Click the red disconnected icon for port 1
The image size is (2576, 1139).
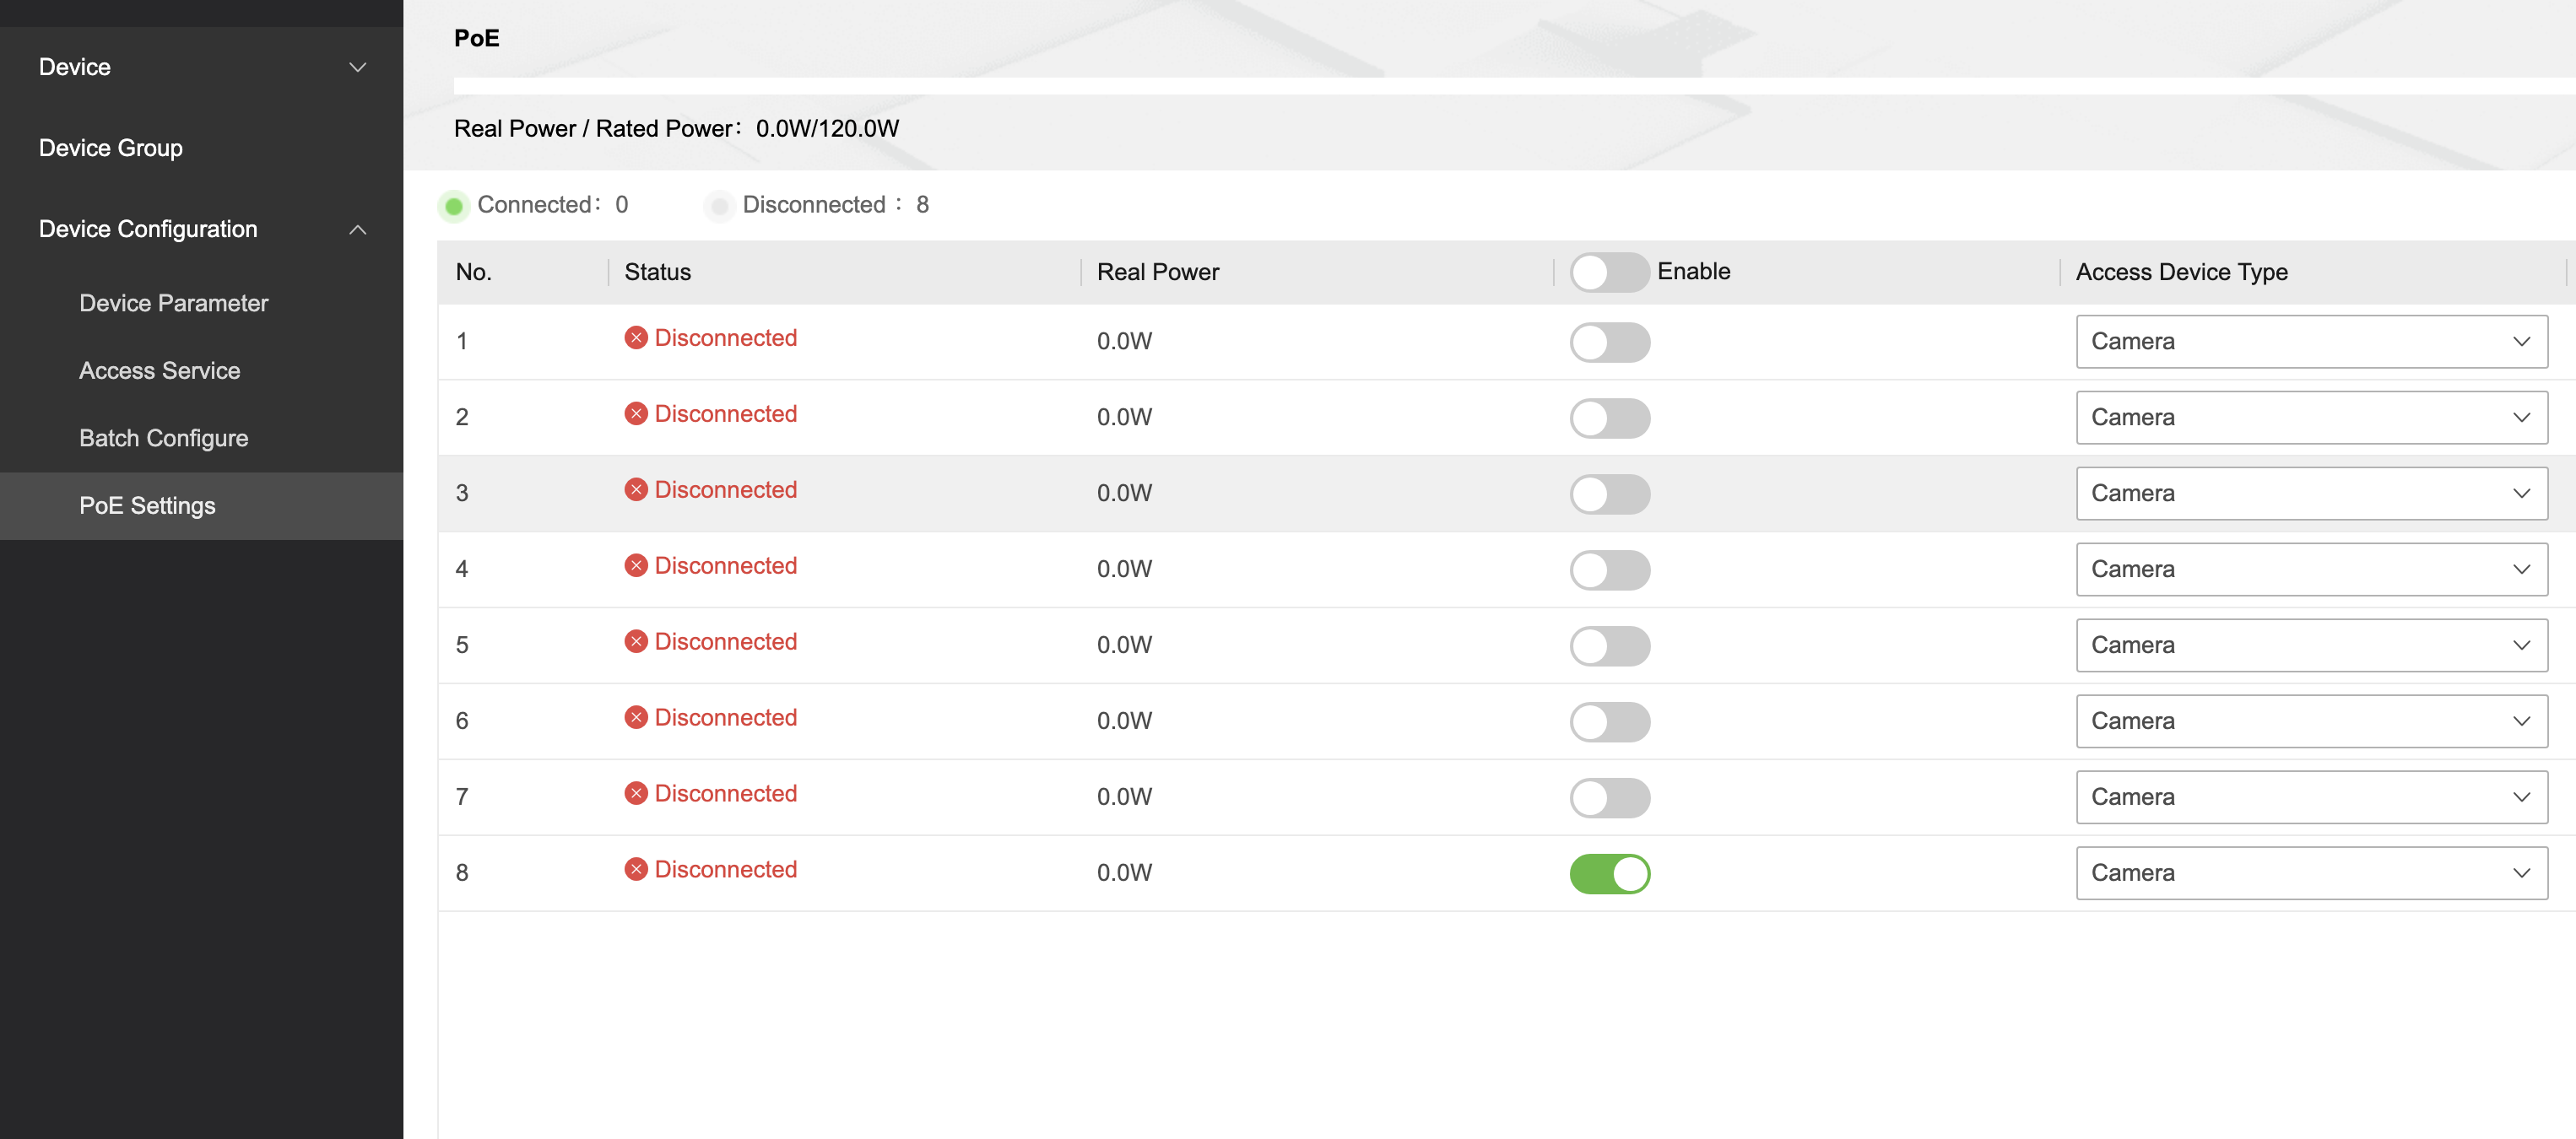point(636,338)
